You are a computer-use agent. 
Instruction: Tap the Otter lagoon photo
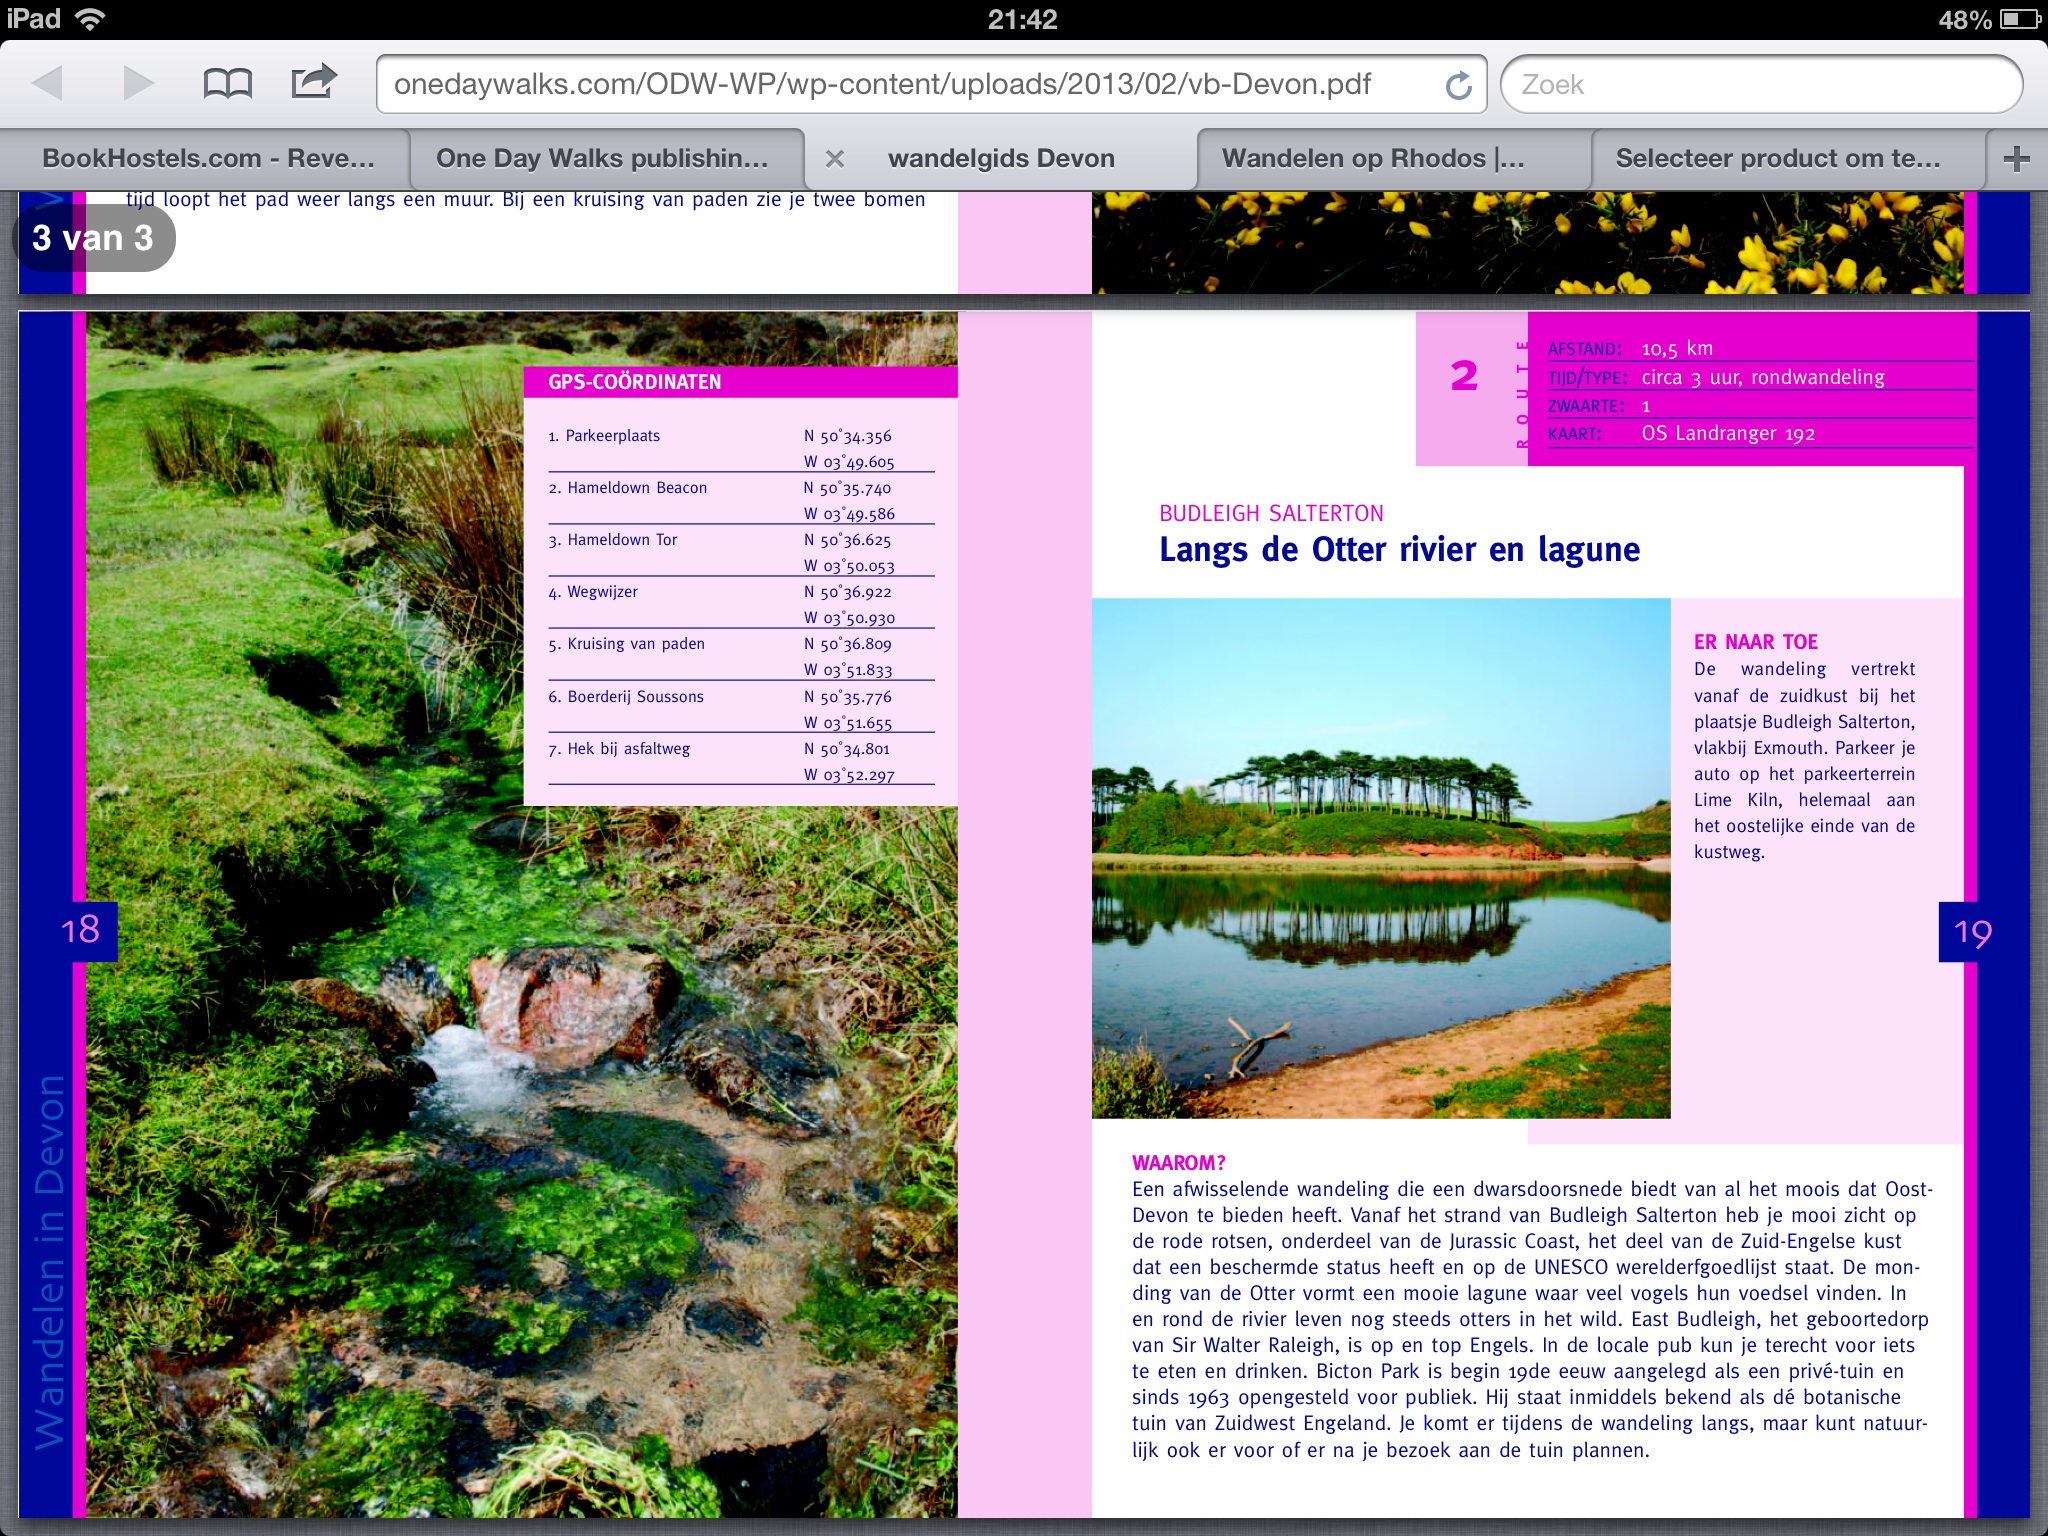[x=1380, y=858]
